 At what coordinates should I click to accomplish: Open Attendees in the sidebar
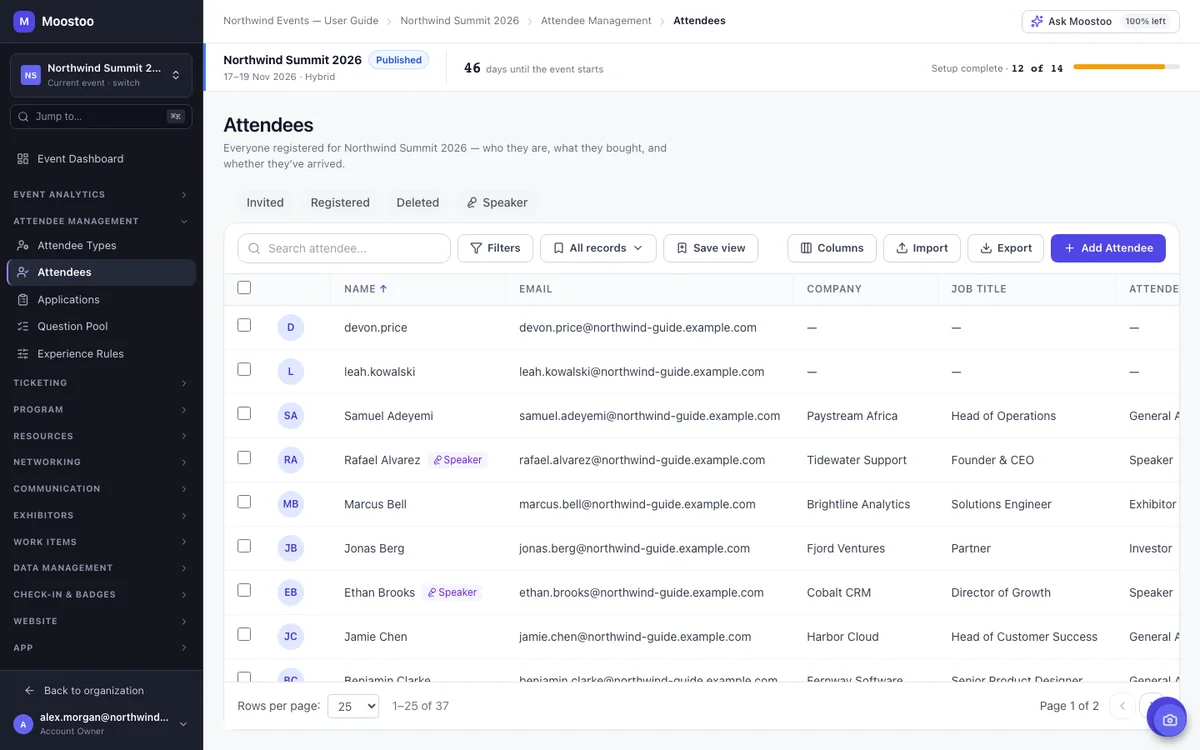pyautogui.click(x=101, y=272)
